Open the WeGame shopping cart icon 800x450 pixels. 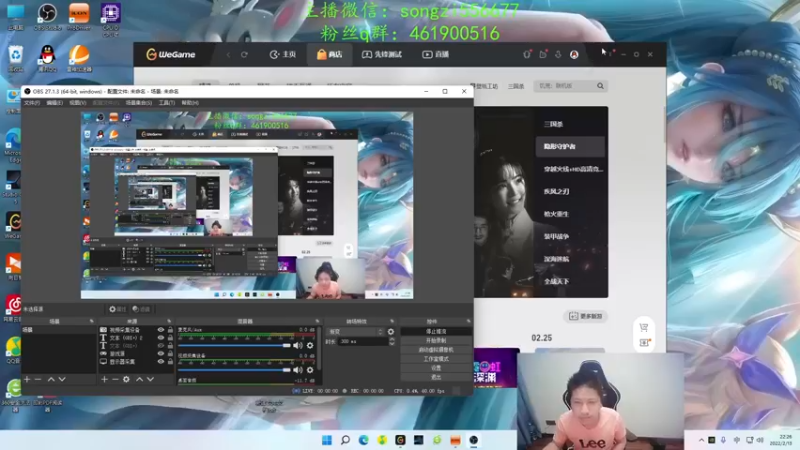pos(644,327)
